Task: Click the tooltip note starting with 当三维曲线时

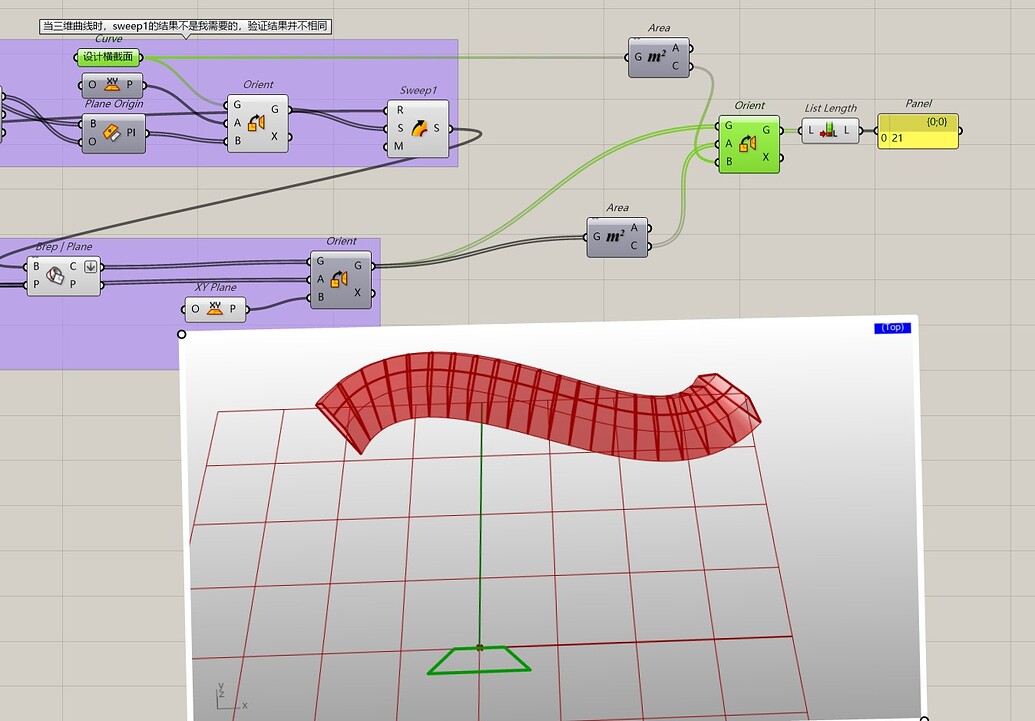Action: 185,27
